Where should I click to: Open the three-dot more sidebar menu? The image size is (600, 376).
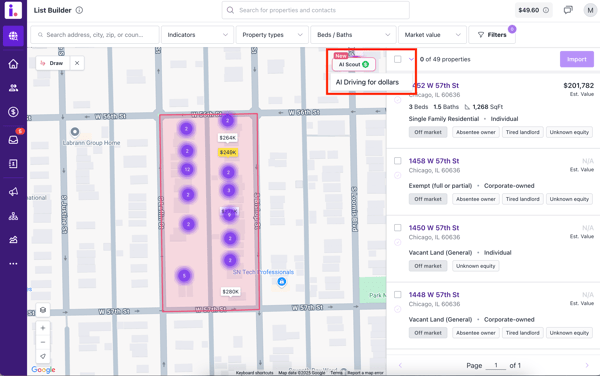[13, 264]
